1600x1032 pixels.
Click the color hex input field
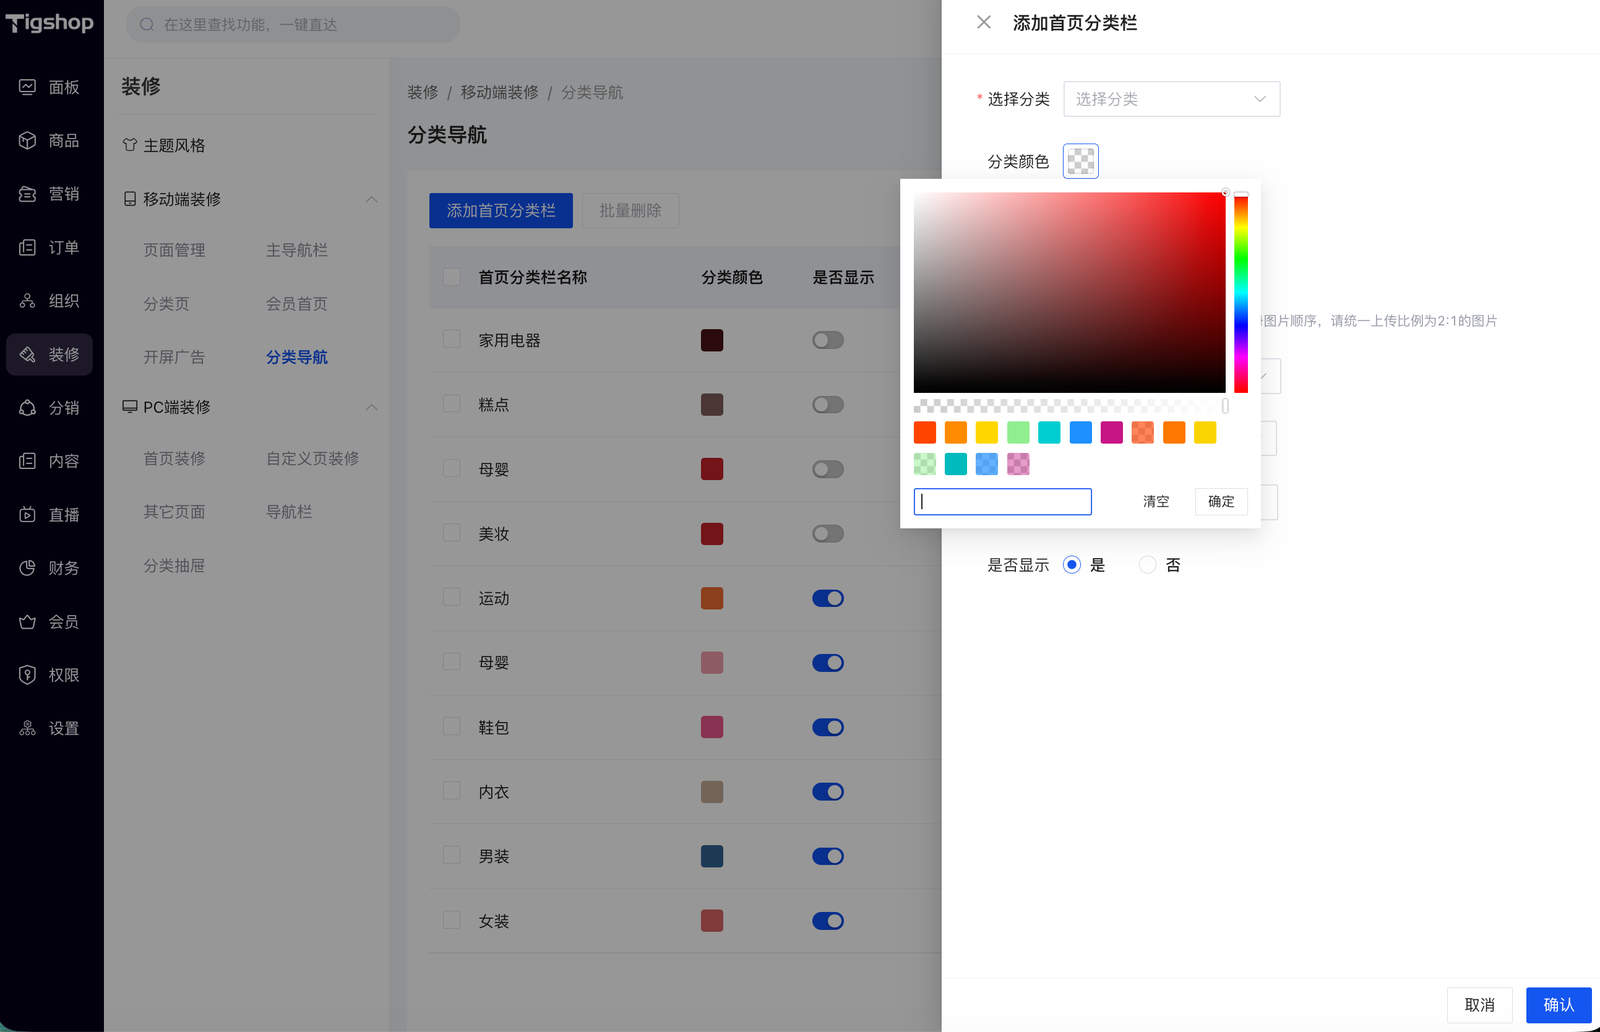point(1003,502)
